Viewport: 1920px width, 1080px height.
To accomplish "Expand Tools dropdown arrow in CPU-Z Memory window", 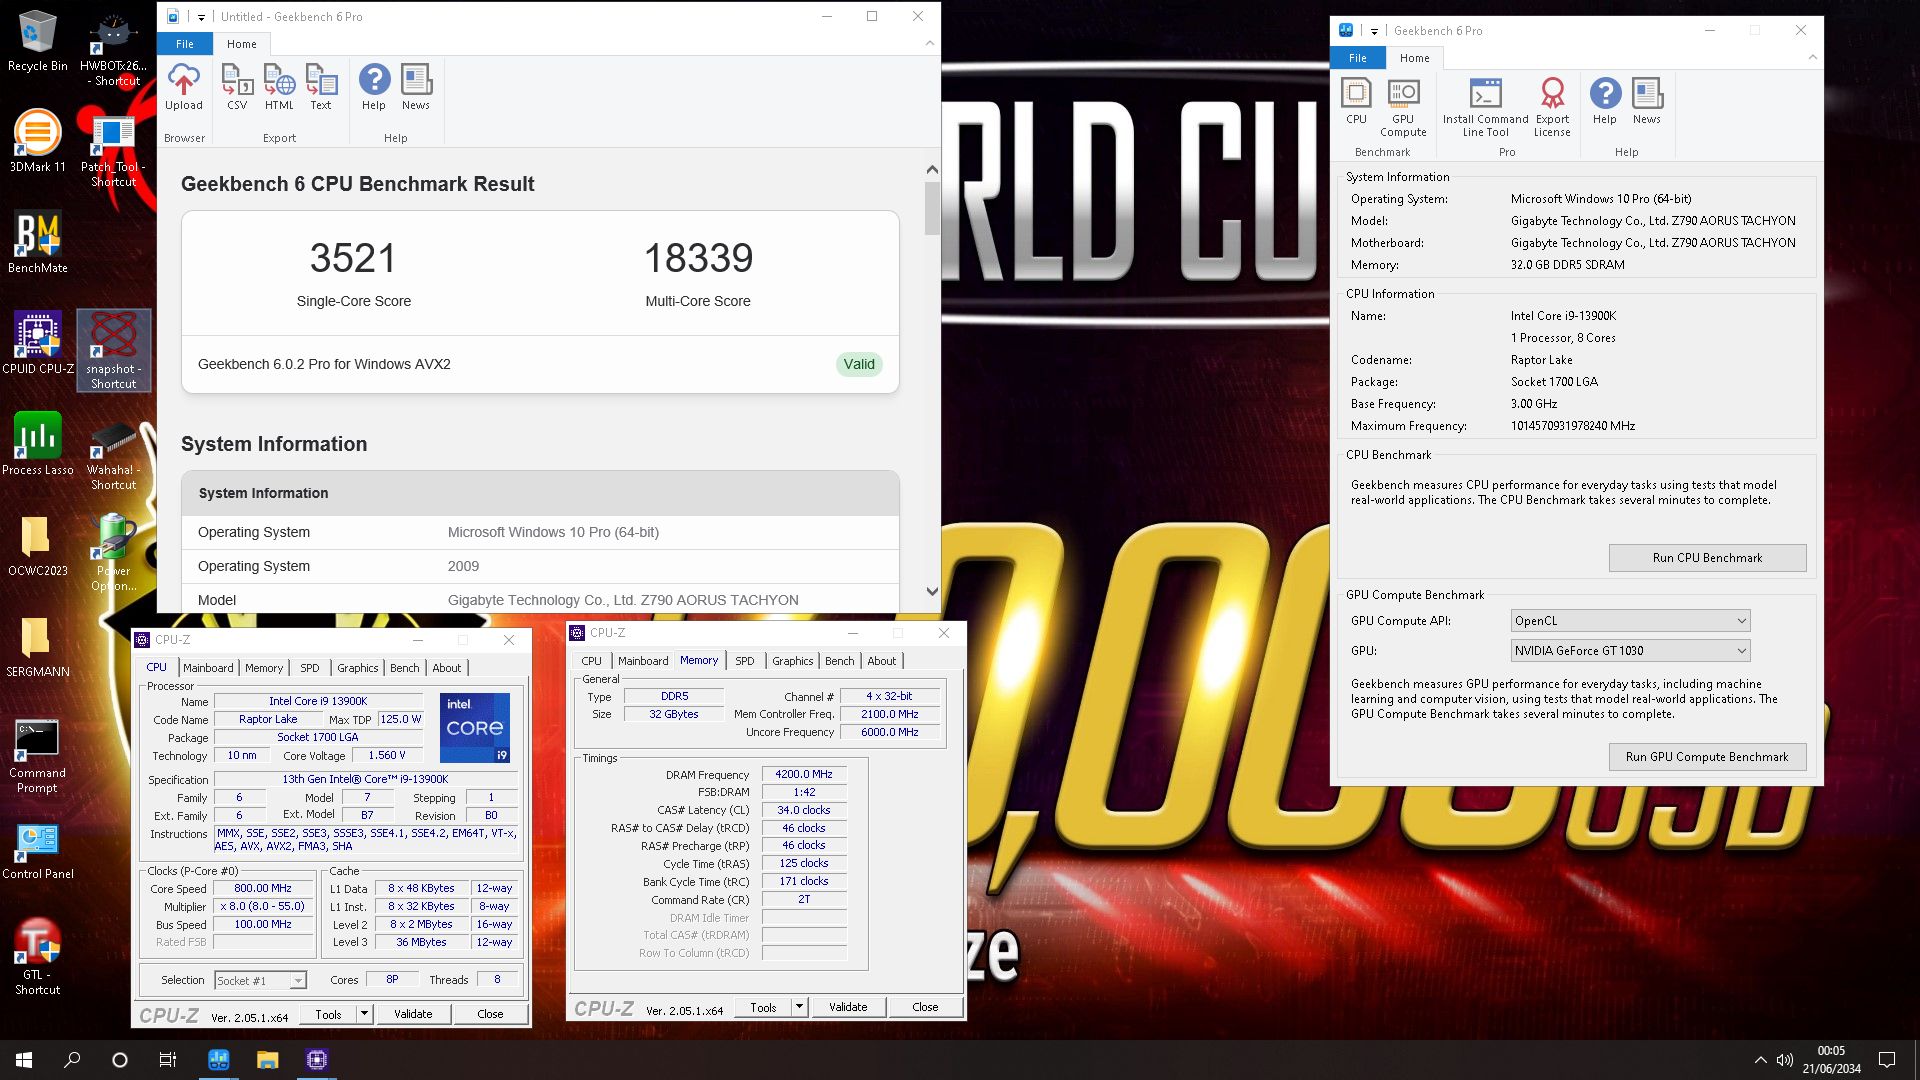I will click(x=799, y=1007).
